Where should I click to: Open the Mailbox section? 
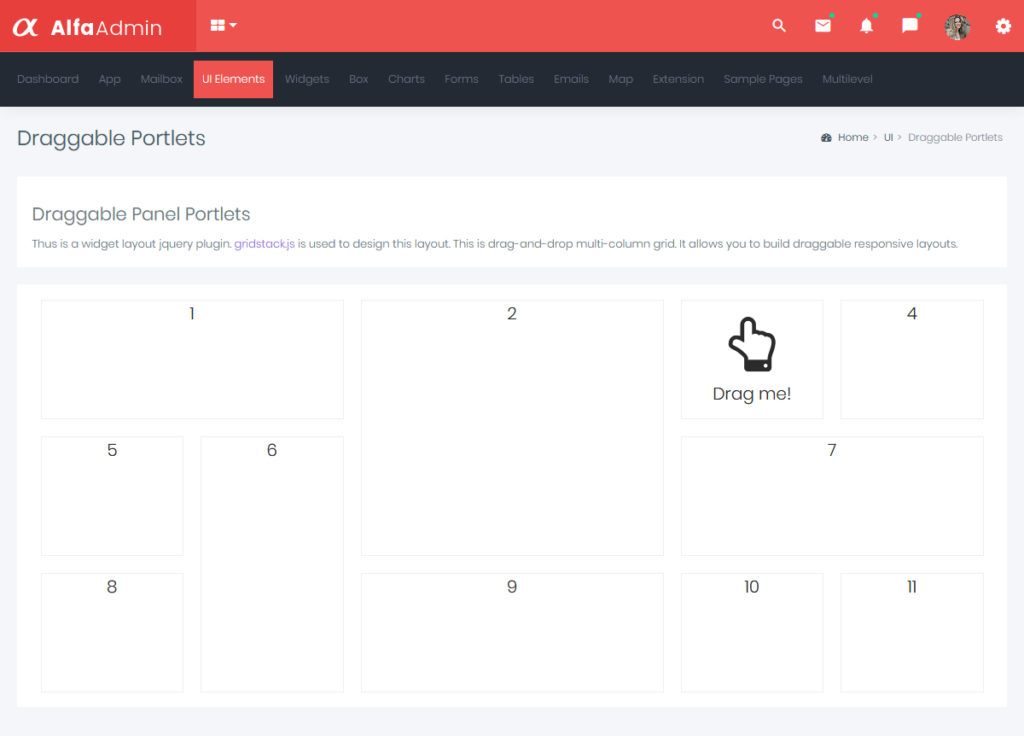161,79
